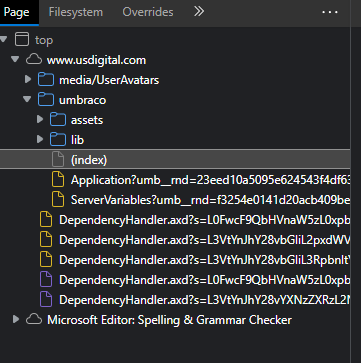Screen dimensions: 361x363
Task: Collapse the umbraco folder
Action: click(x=27, y=100)
